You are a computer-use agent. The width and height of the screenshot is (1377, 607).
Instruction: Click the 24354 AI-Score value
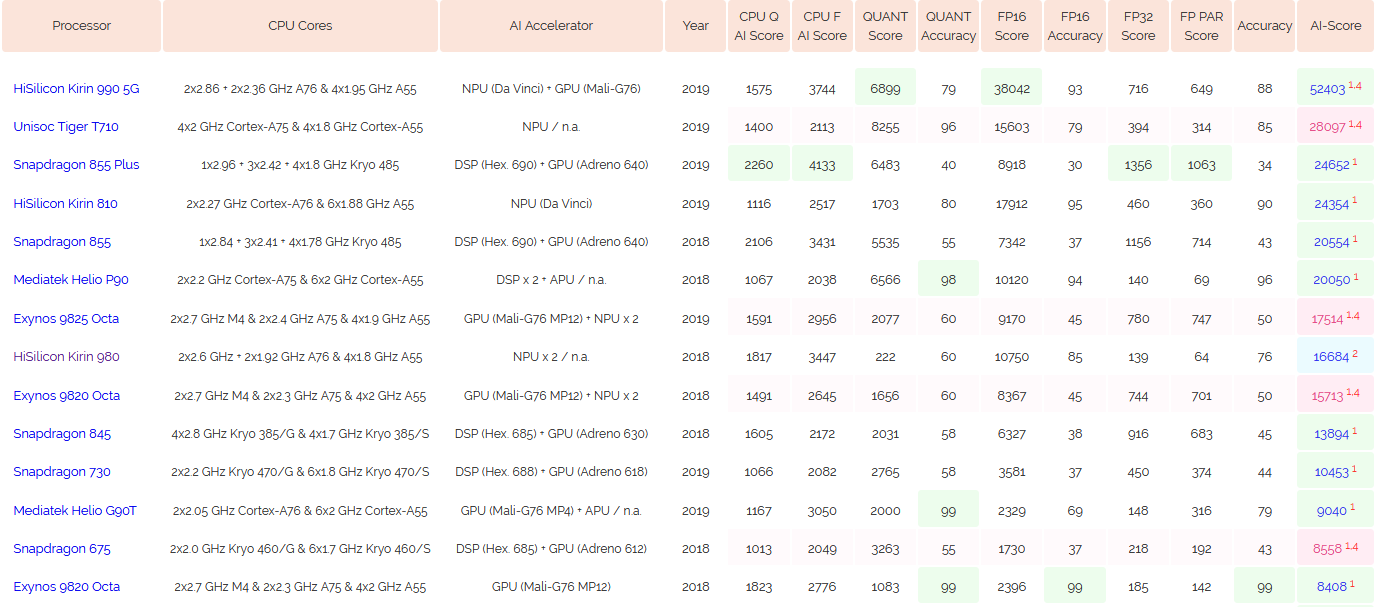coord(1331,204)
